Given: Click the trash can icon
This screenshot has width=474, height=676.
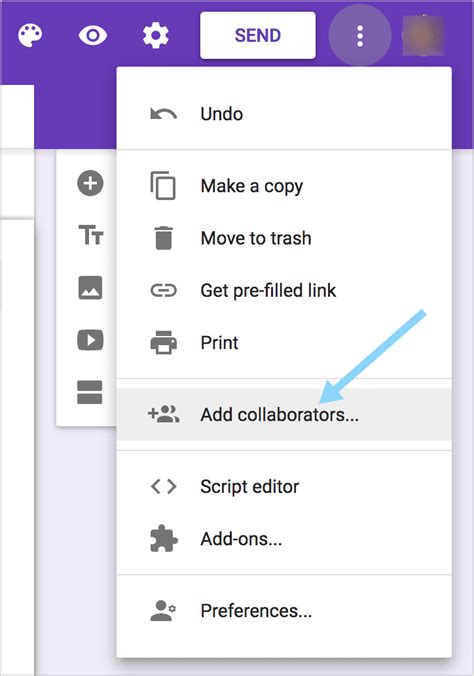Looking at the screenshot, I should click(163, 238).
